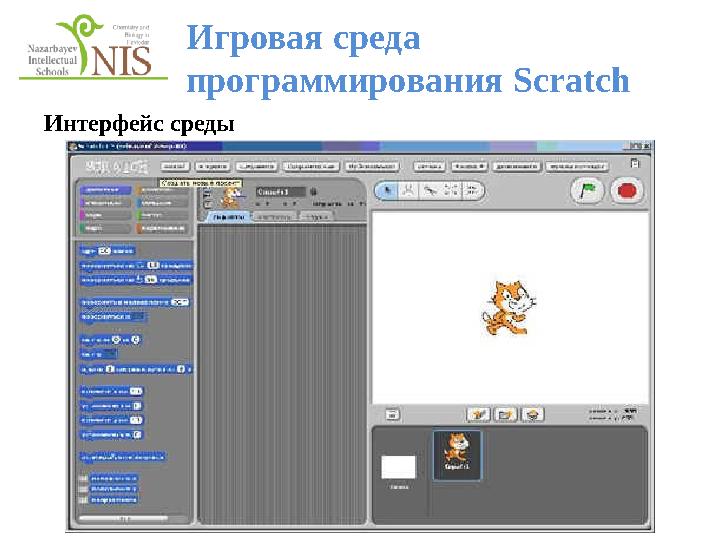Screen dimensions: 720x540
Task: Open the dropdown in the point-towards block
Action: 138,317
